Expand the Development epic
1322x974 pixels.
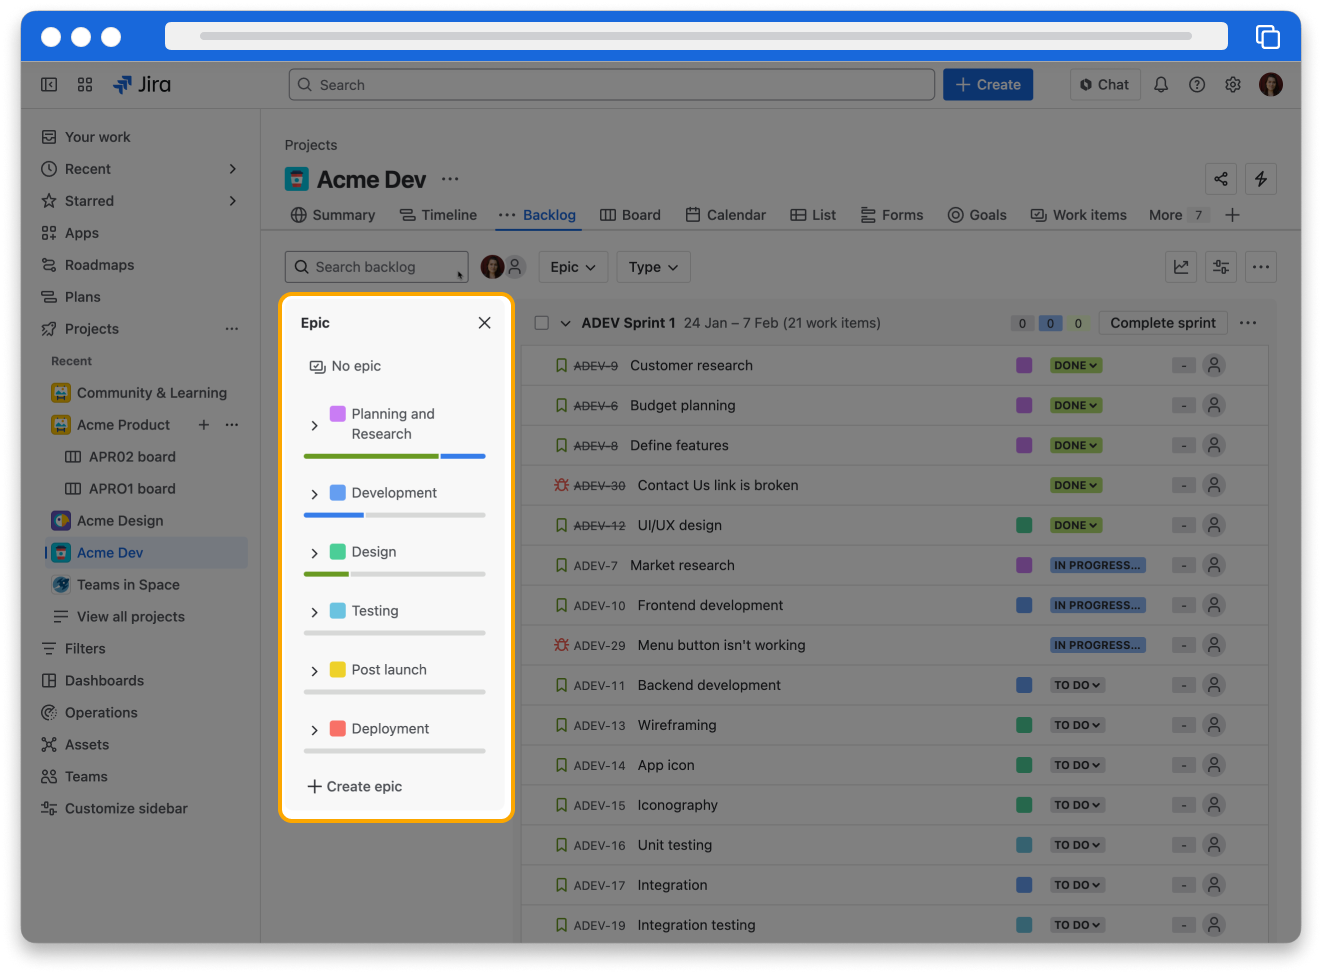tap(314, 494)
